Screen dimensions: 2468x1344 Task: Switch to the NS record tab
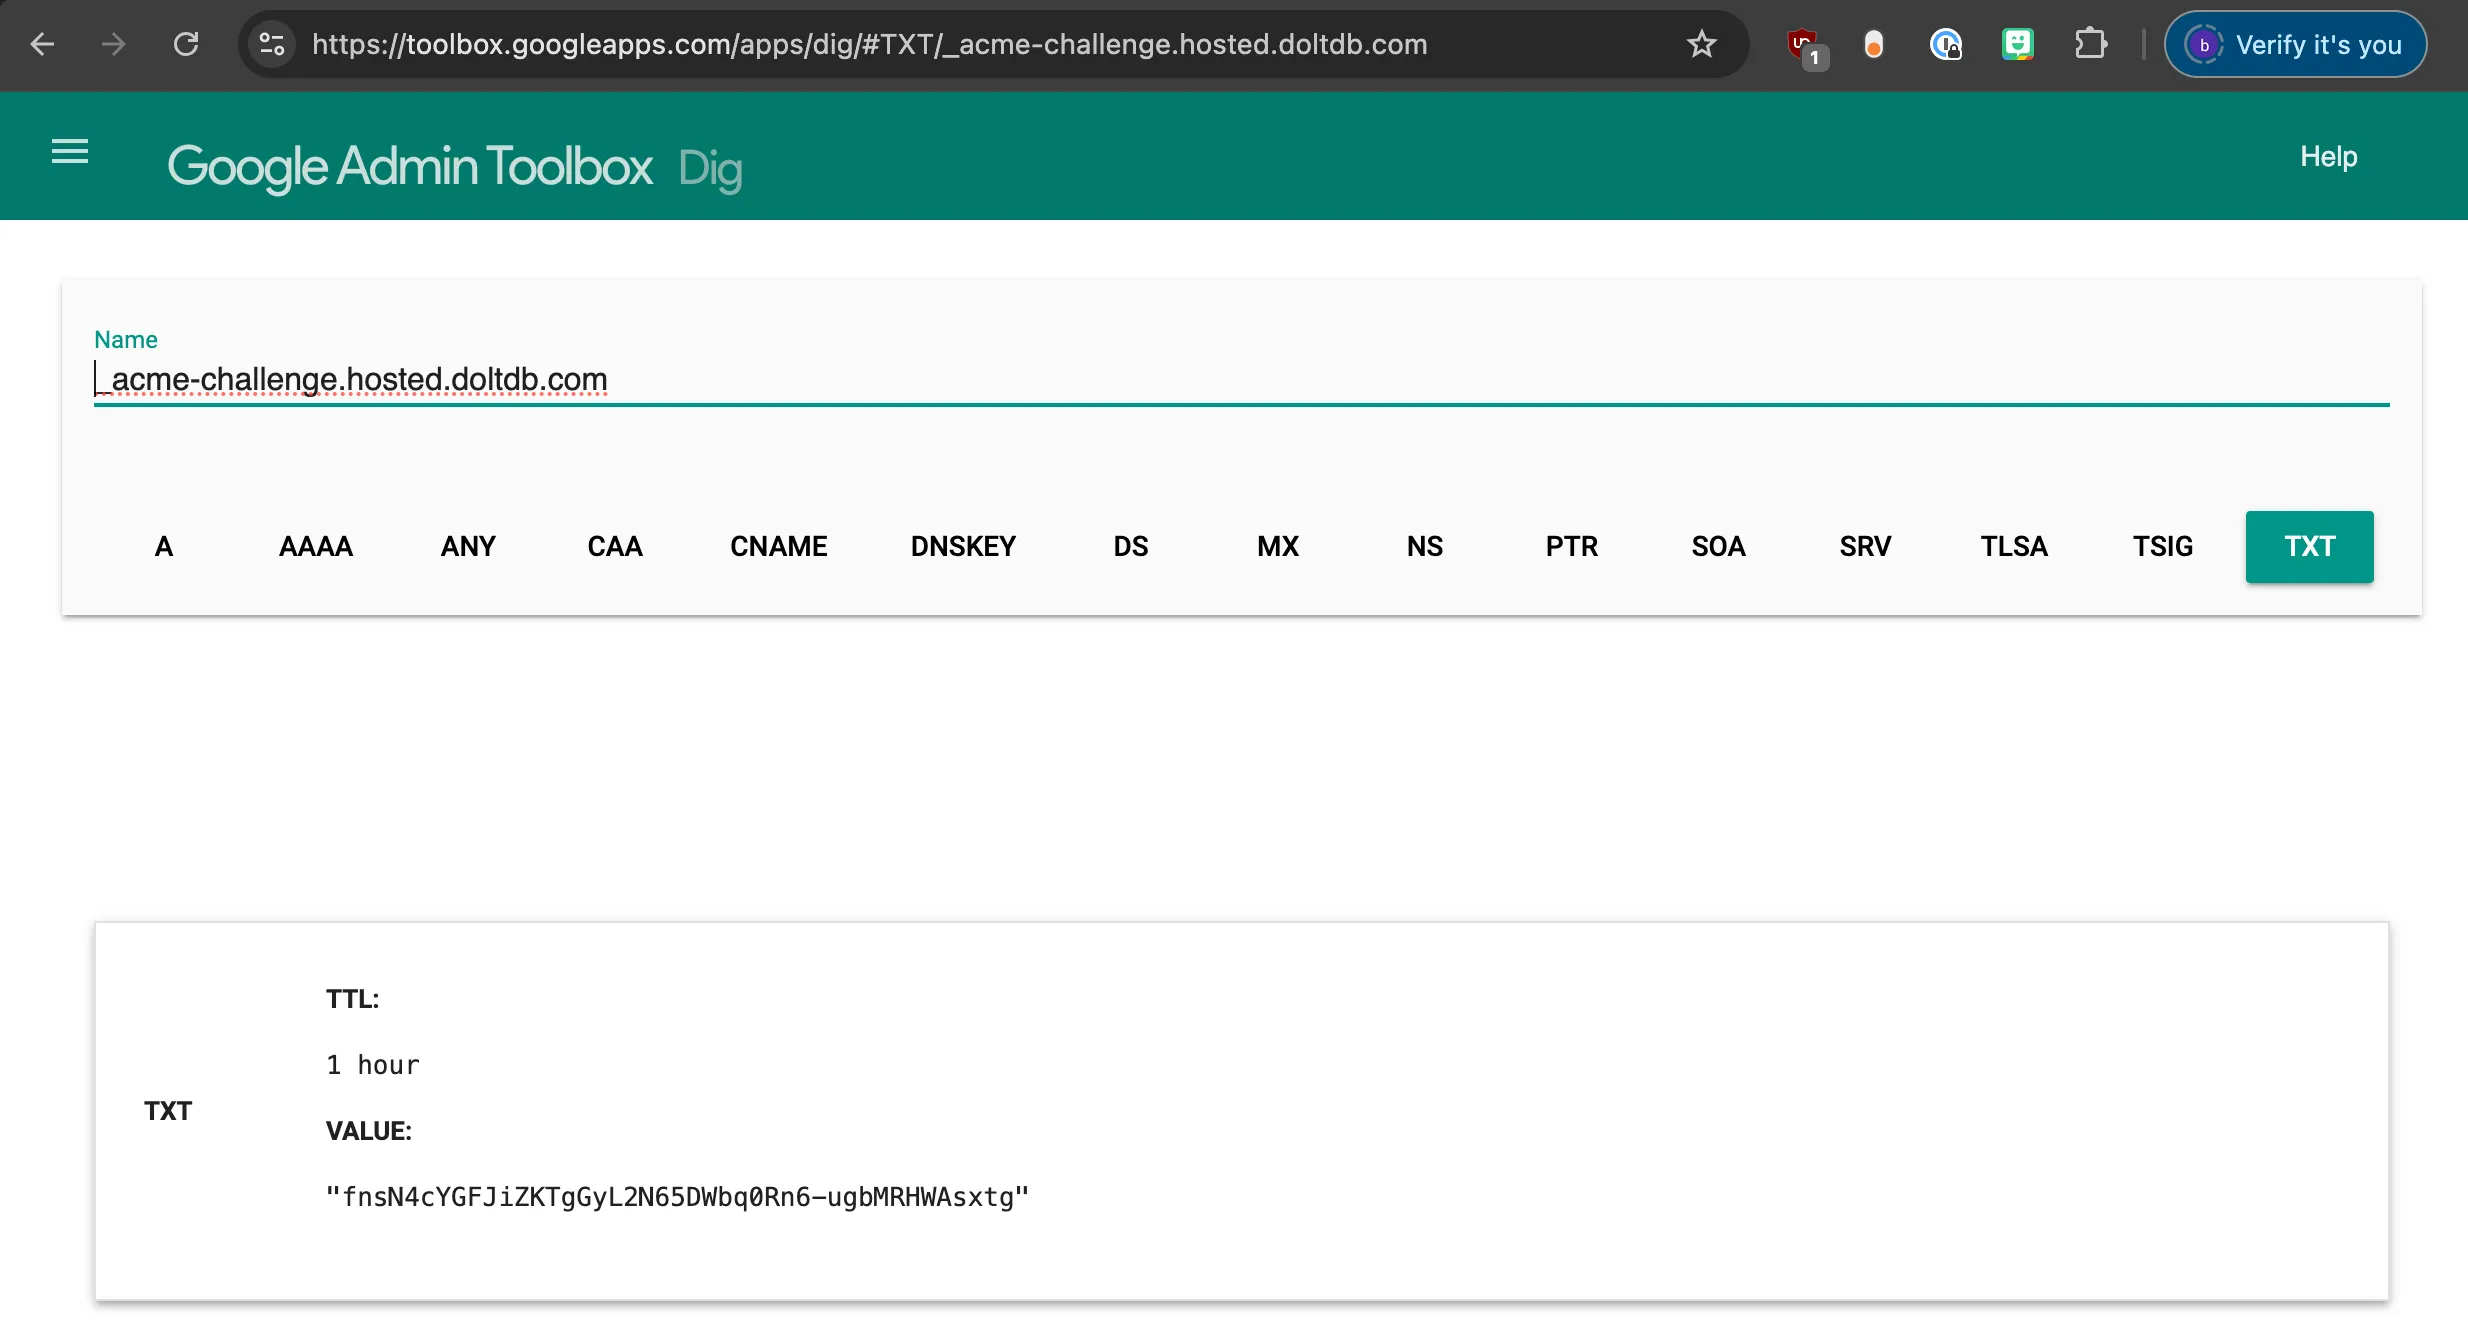click(x=1424, y=546)
